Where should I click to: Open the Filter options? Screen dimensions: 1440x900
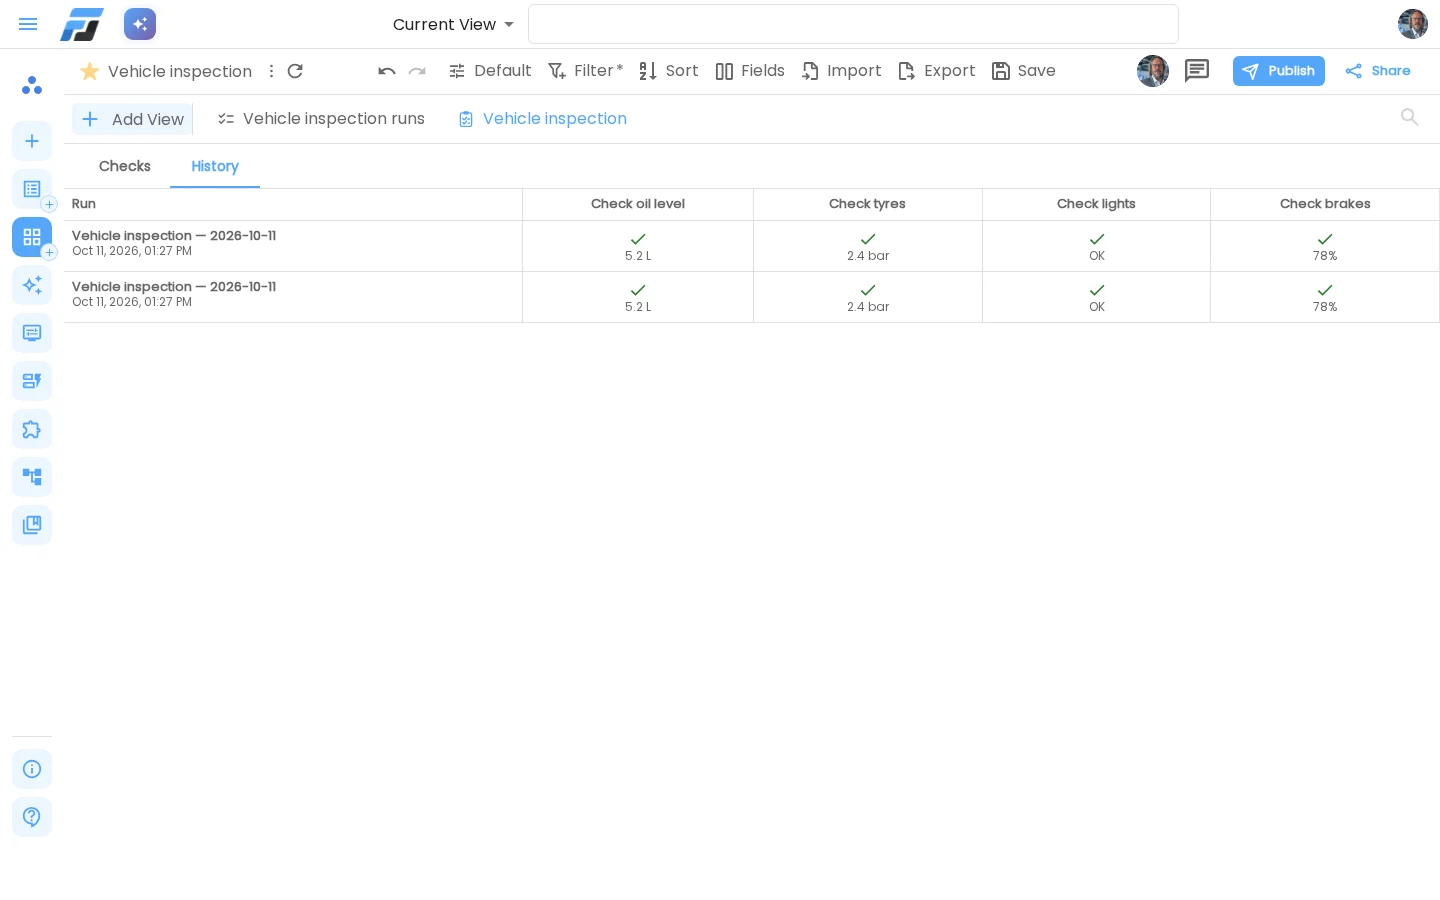(585, 71)
